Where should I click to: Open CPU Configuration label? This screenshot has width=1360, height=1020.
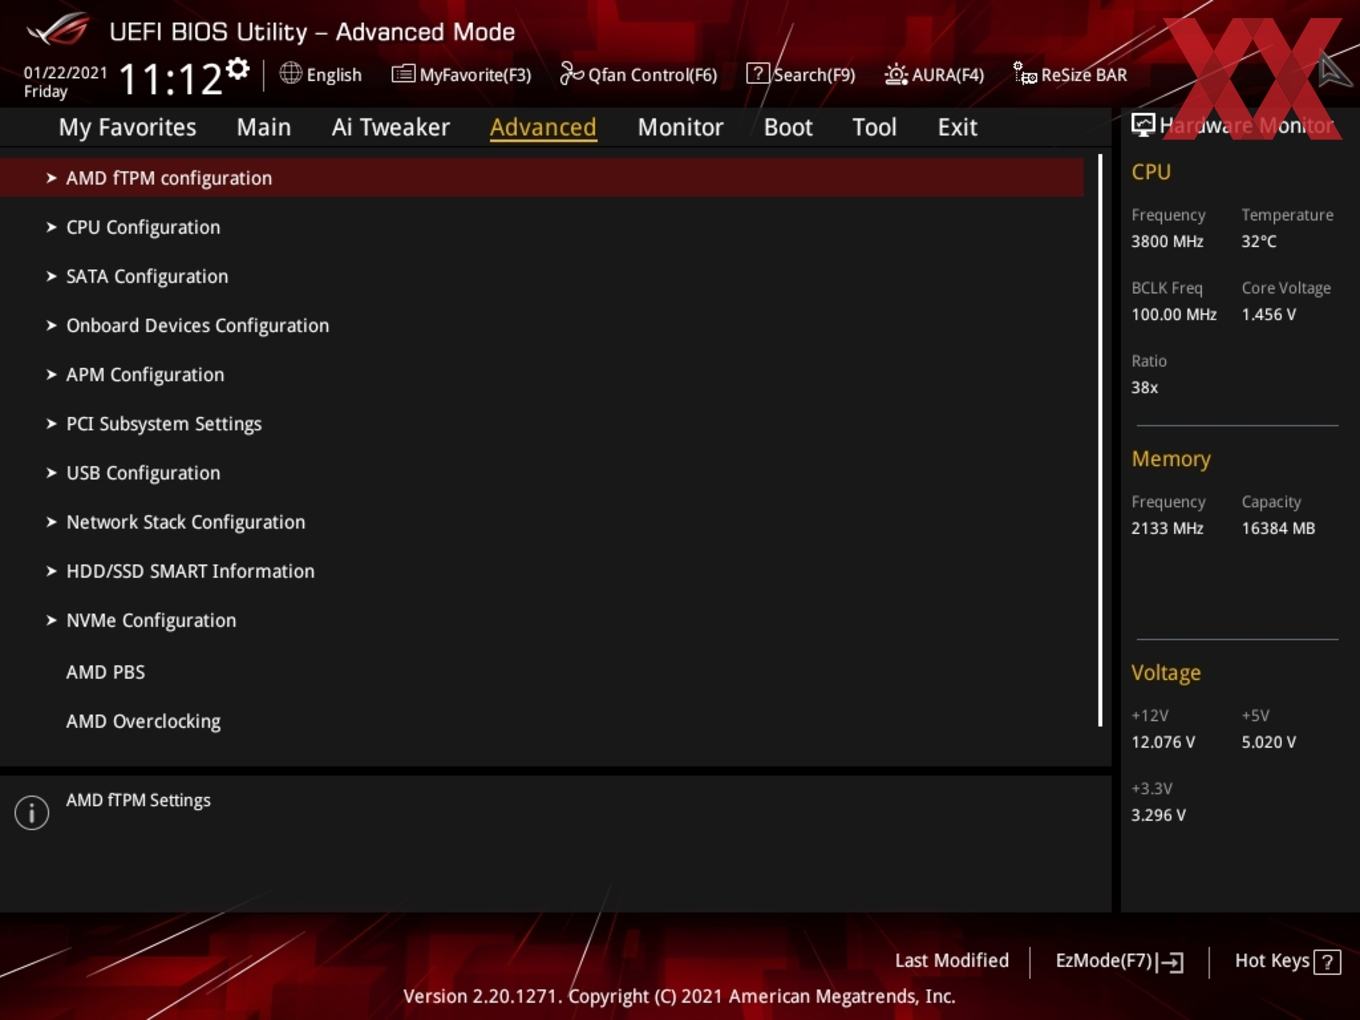tap(143, 228)
